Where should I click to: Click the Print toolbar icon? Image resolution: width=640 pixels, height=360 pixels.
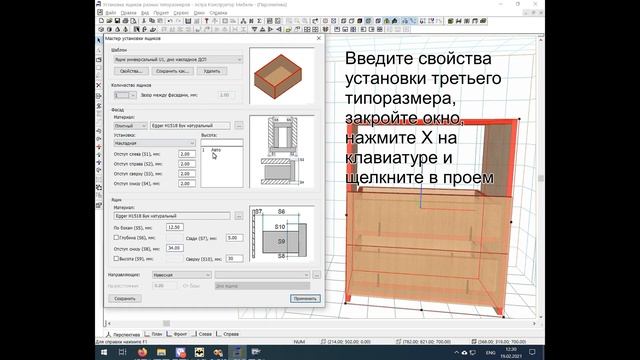point(125,21)
